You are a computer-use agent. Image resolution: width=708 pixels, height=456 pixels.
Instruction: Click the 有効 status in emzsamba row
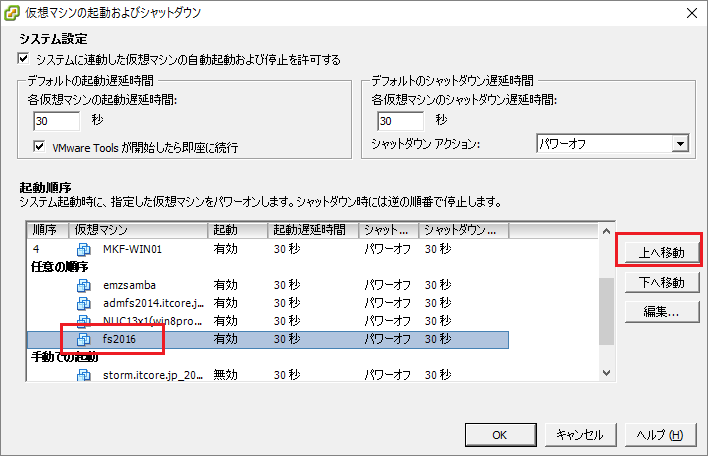click(x=225, y=285)
